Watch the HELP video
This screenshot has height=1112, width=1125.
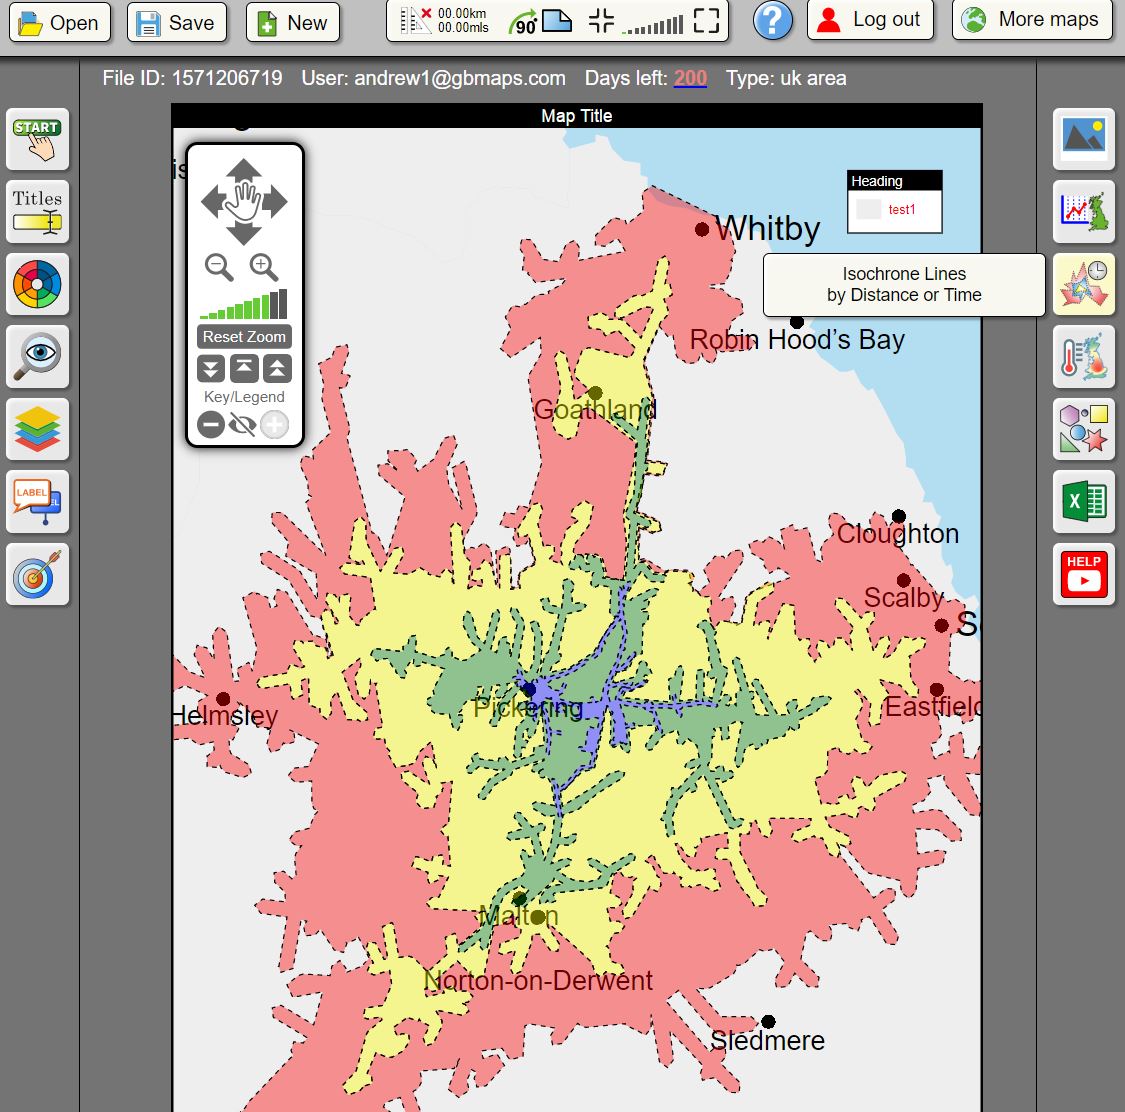click(1084, 574)
